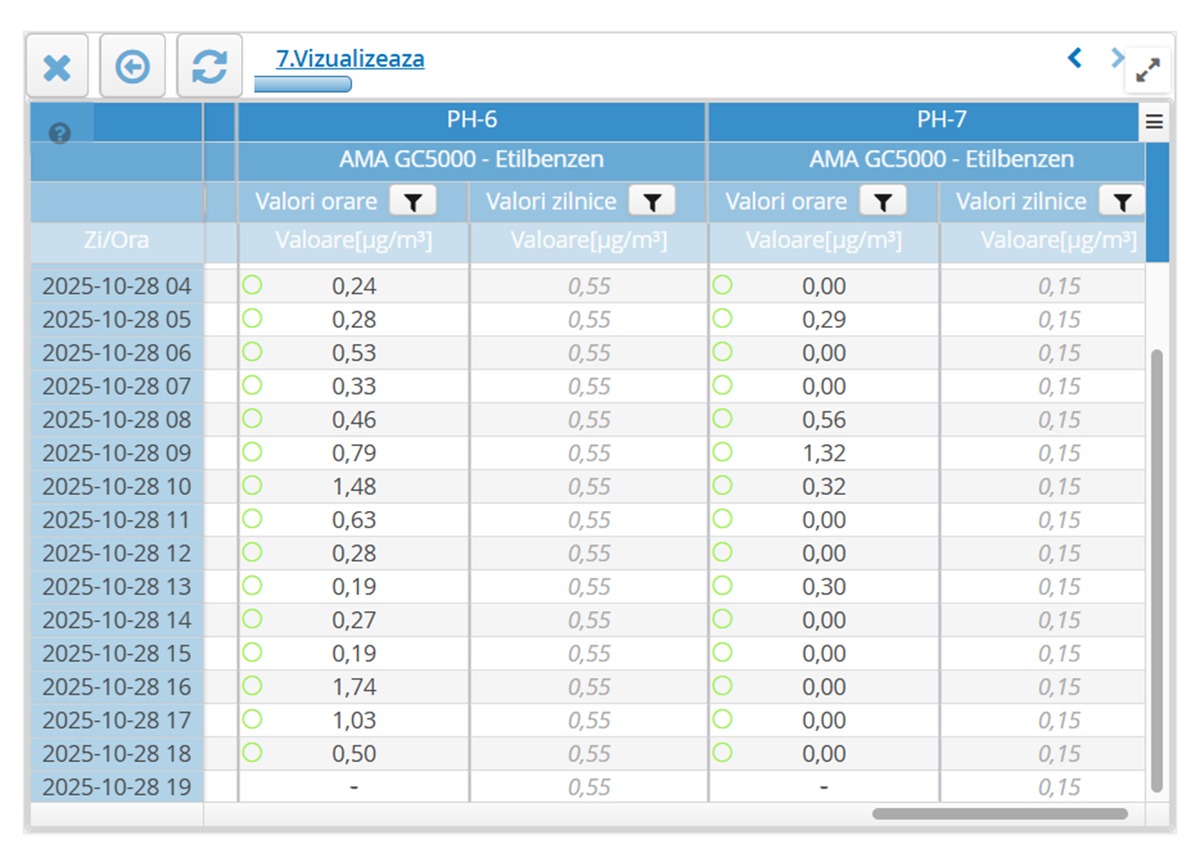Click the help question mark icon

(60, 133)
